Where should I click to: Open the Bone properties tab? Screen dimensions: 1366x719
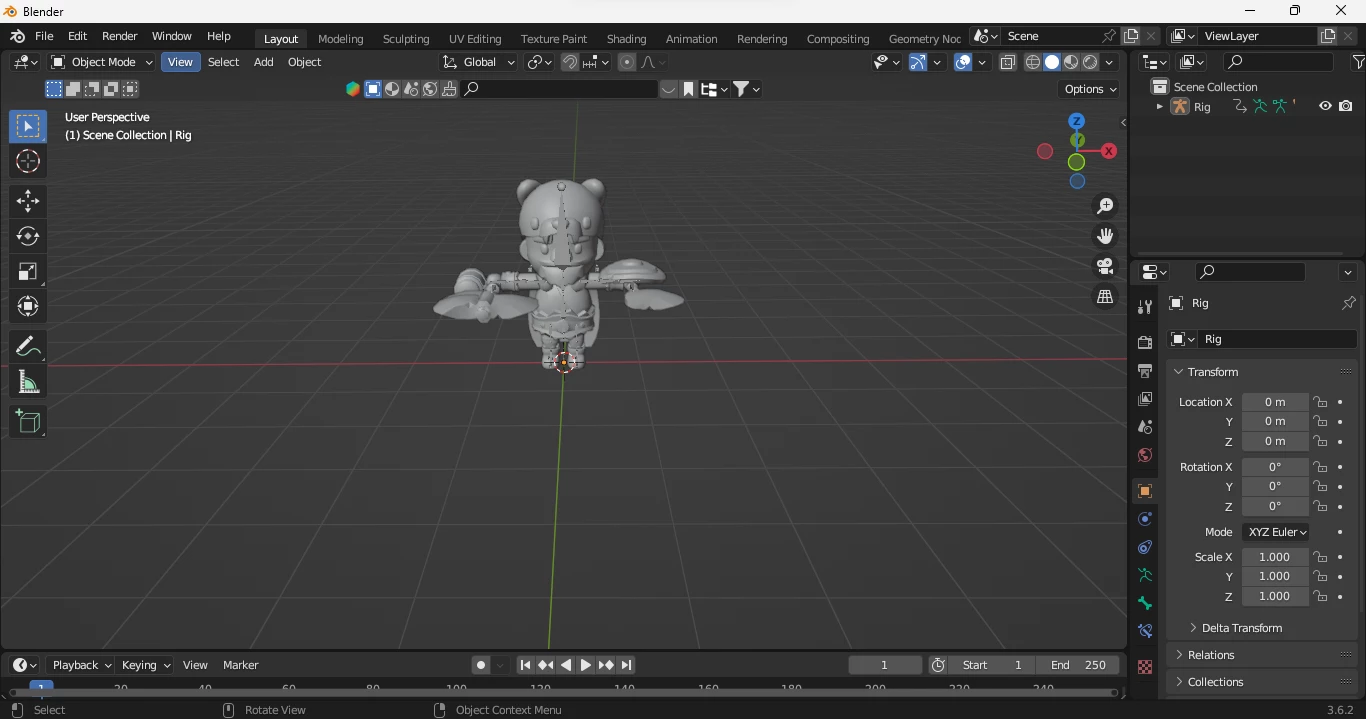[1145, 603]
